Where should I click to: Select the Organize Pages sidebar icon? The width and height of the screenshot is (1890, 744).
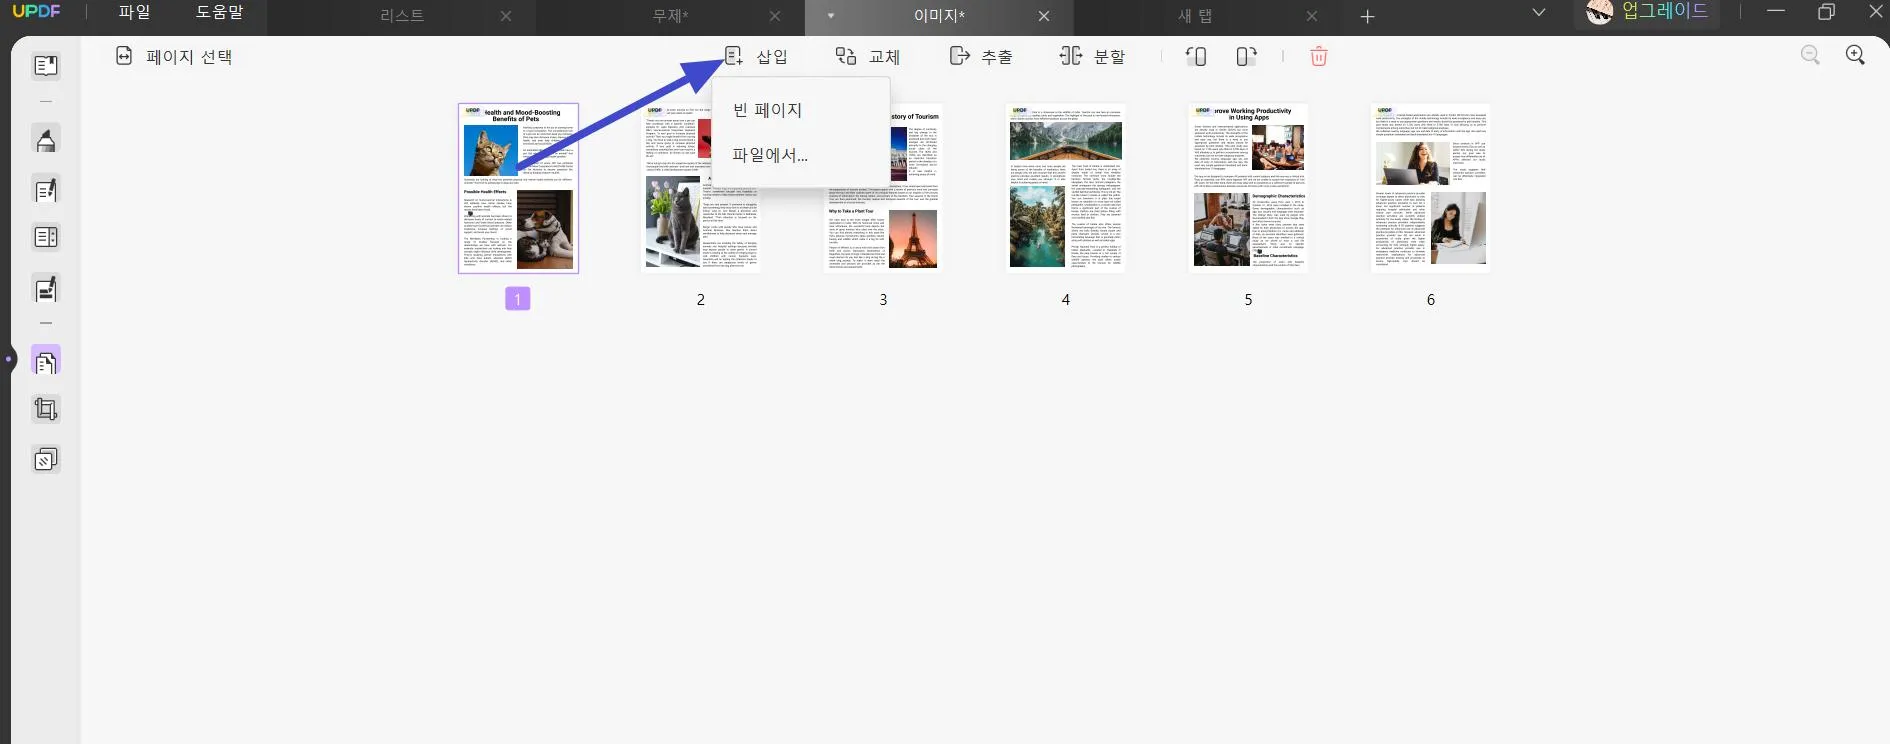point(46,360)
